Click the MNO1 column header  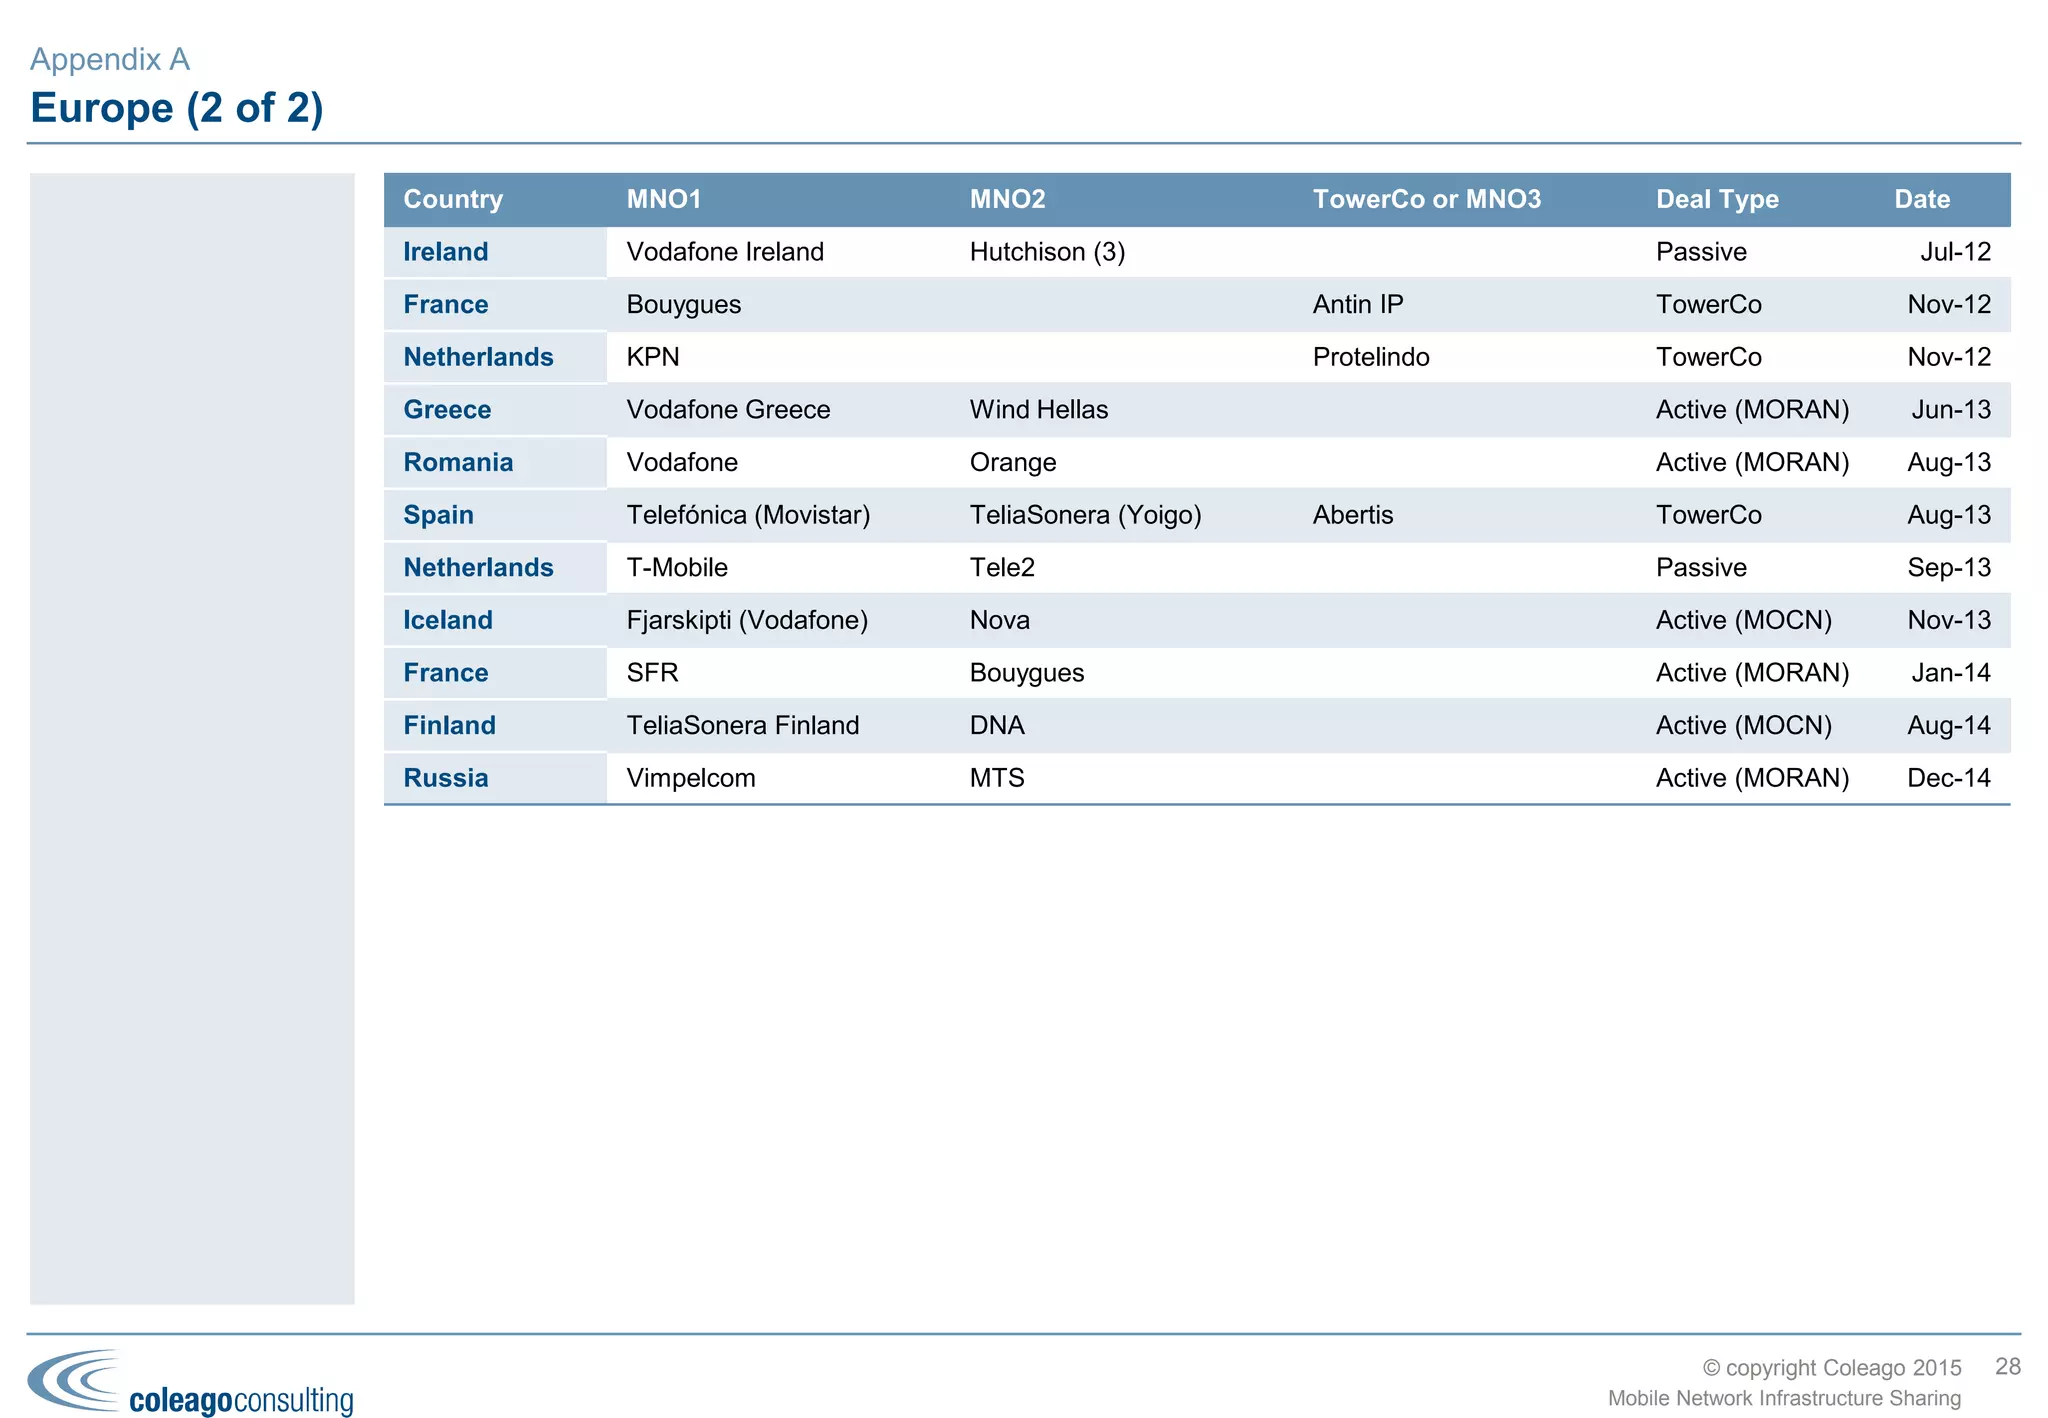coord(663,199)
